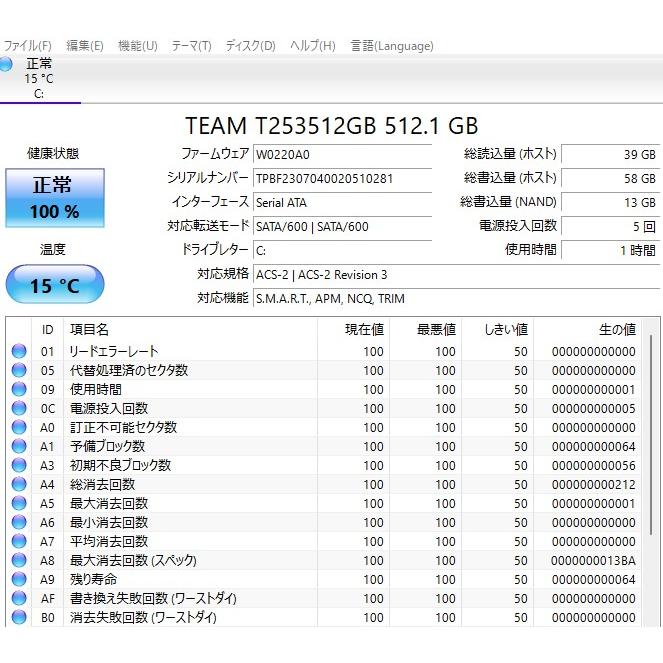Select the 残り寿命 attribute name
This screenshot has height=663, width=663.
tap(93, 580)
